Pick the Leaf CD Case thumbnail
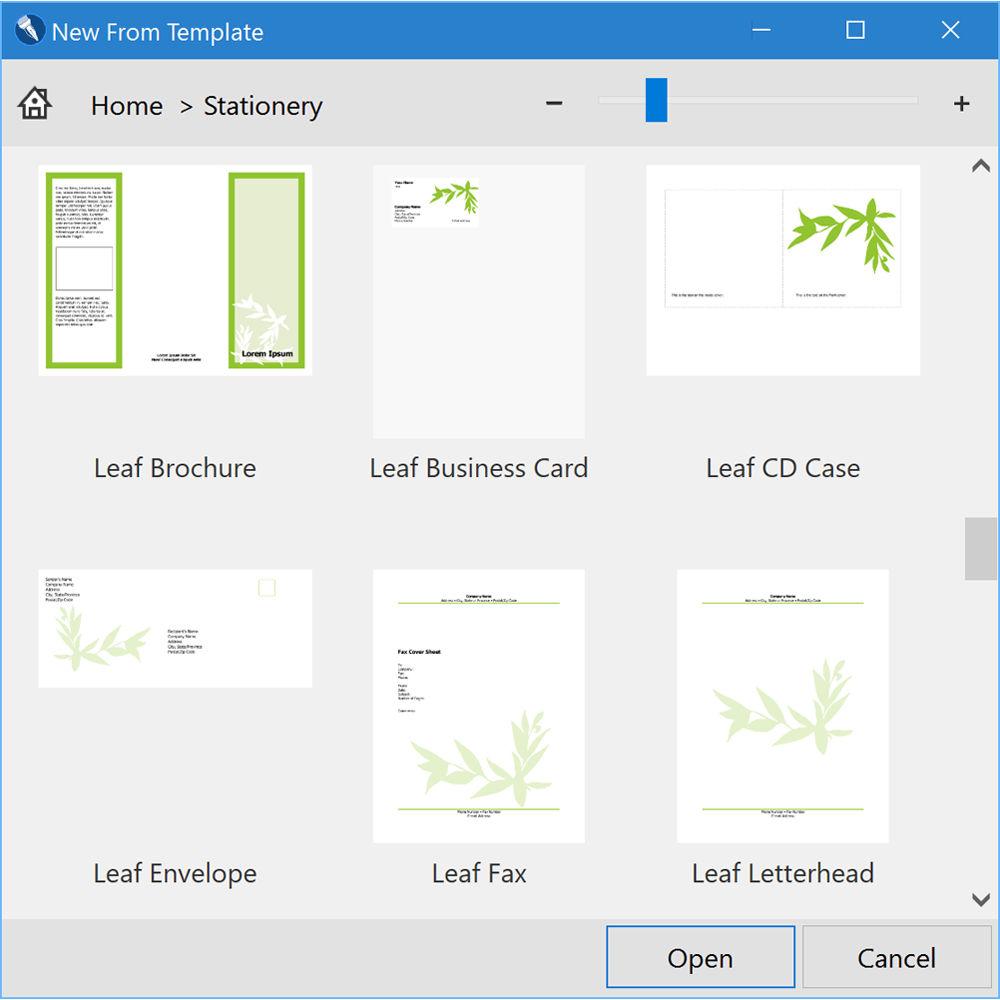Image resolution: width=1000 pixels, height=1000 pixels. coord(783,270)
